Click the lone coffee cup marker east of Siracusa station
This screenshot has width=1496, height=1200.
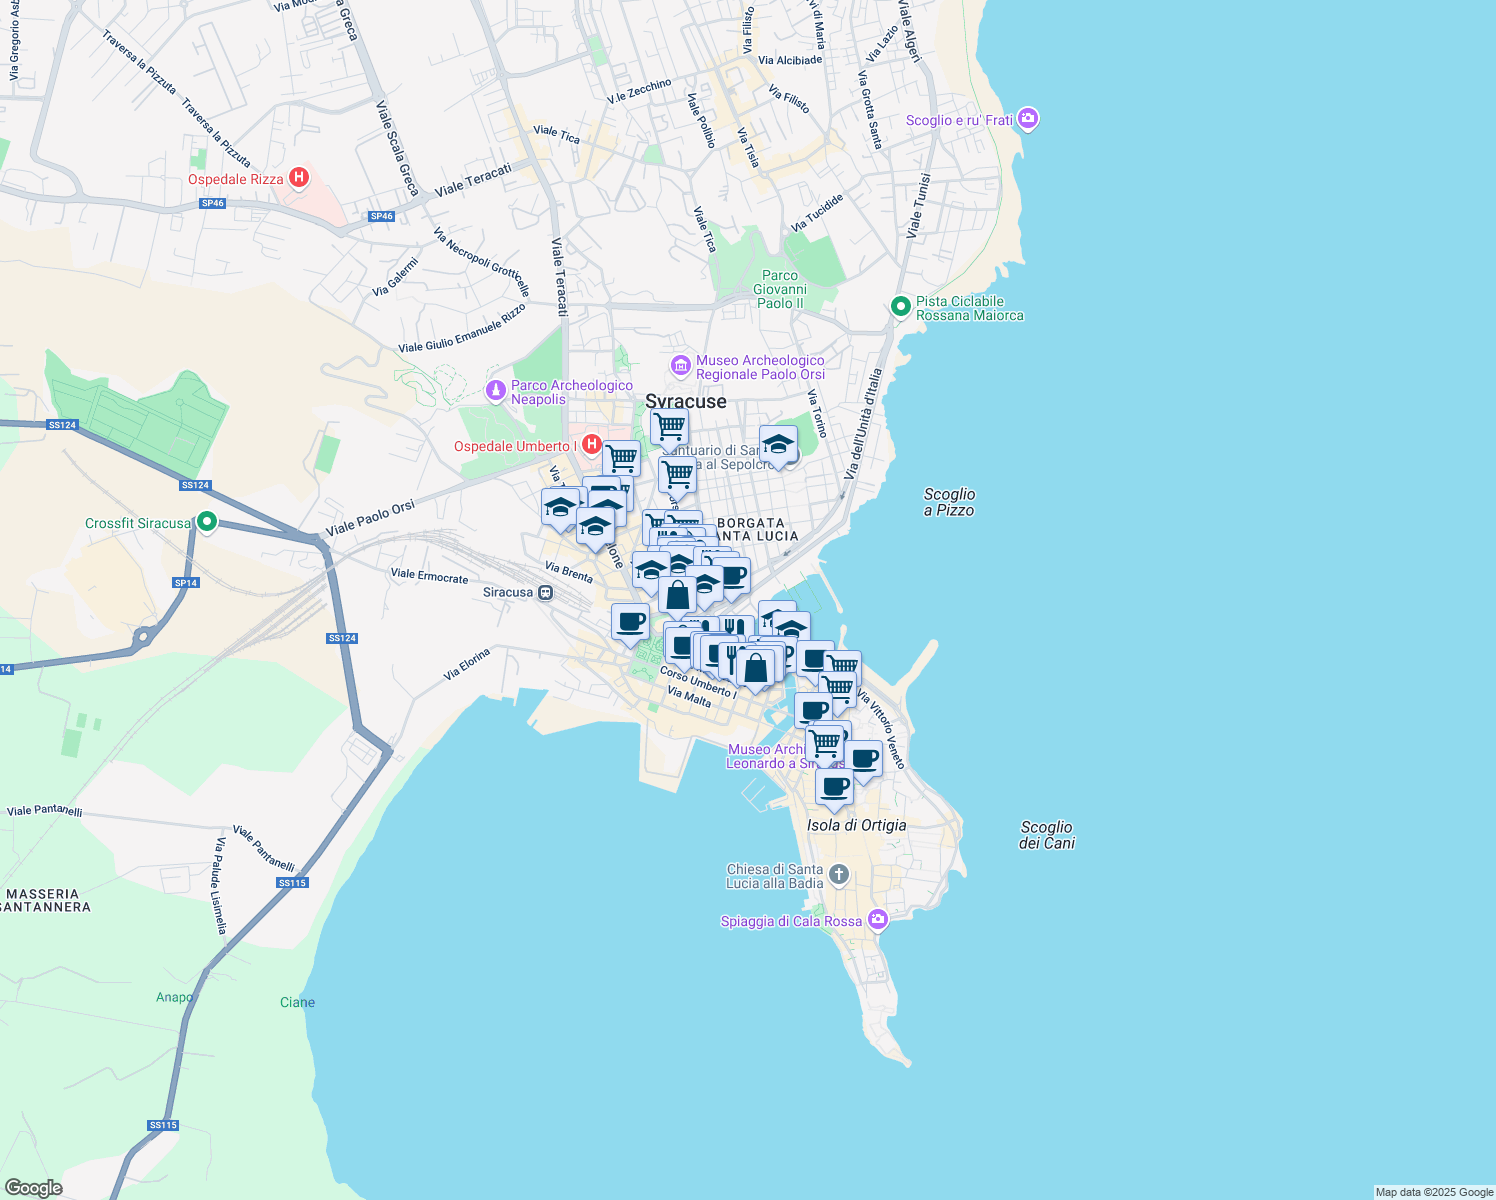click(x=630, y=622)
